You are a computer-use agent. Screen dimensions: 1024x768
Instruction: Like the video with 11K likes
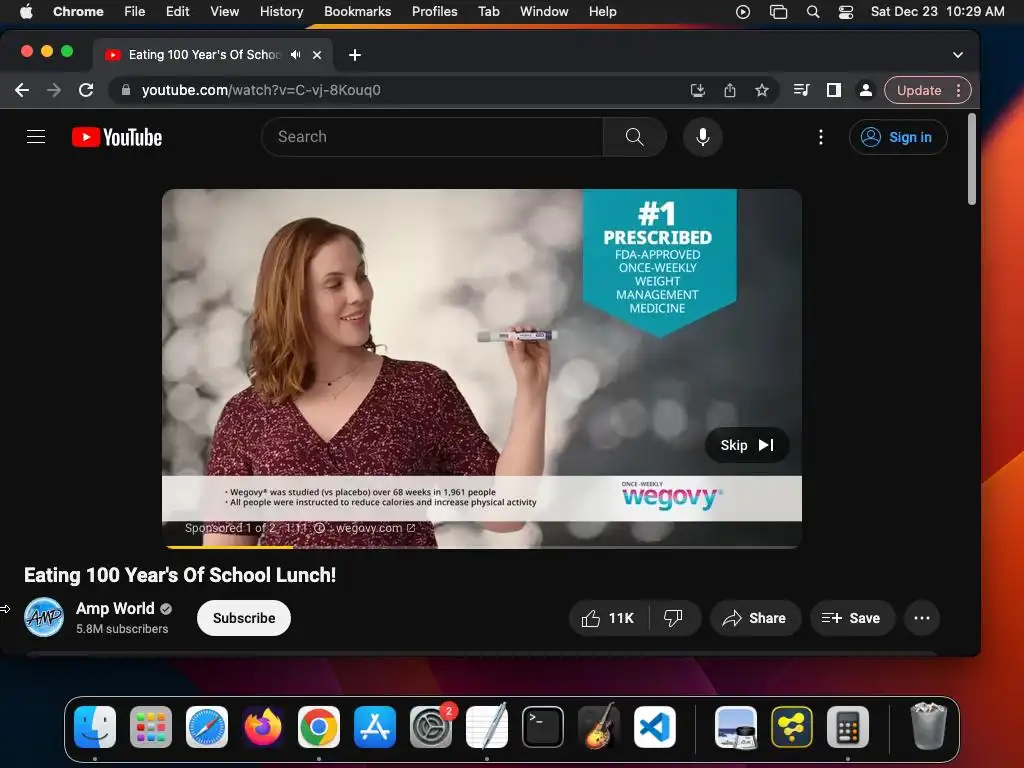[x=609, y=618]
